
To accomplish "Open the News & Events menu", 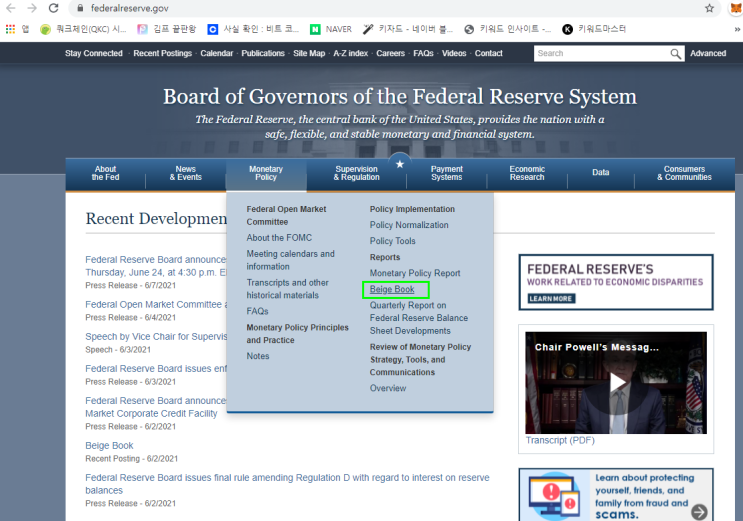I will point(186,173).
